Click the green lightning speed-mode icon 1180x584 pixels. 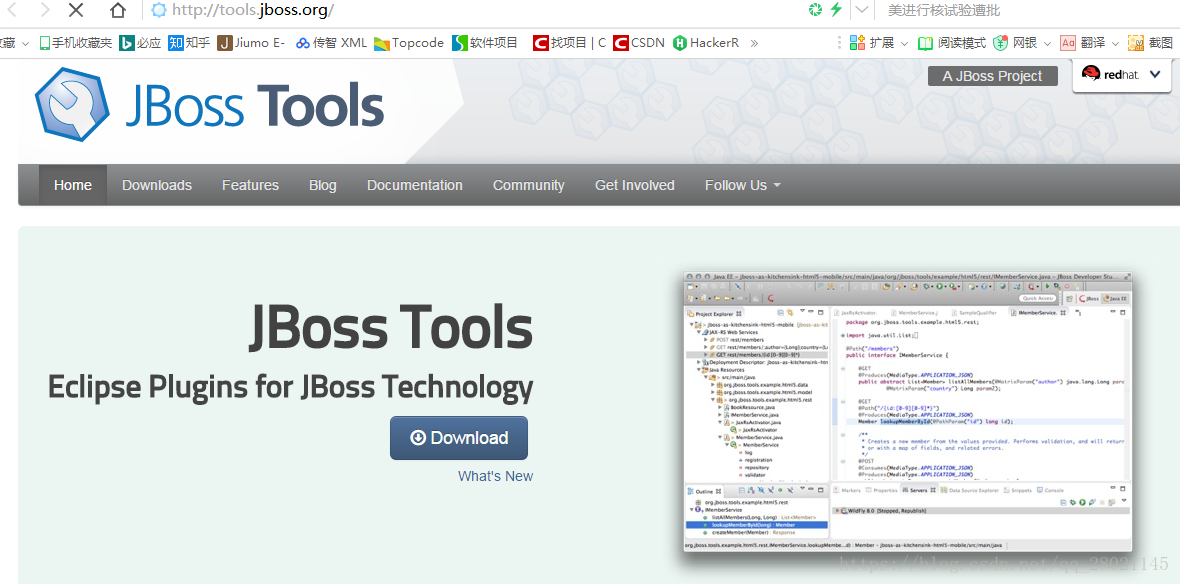[x=836, y=10]
